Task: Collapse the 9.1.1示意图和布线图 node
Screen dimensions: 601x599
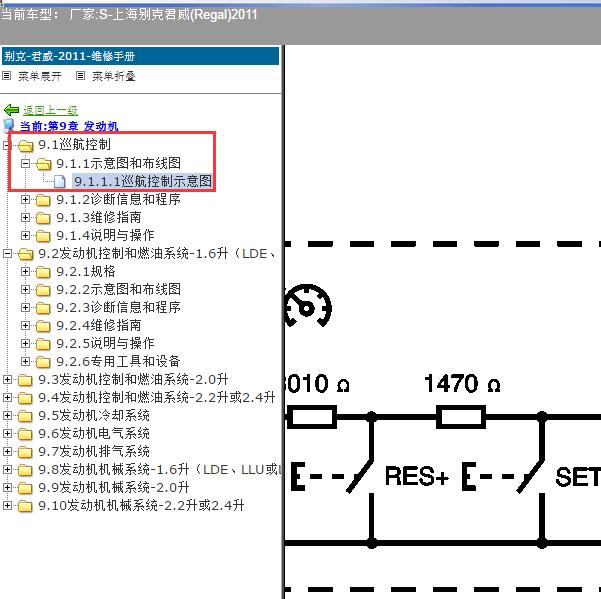Action: pyautogui.click(x=25, y=164)
